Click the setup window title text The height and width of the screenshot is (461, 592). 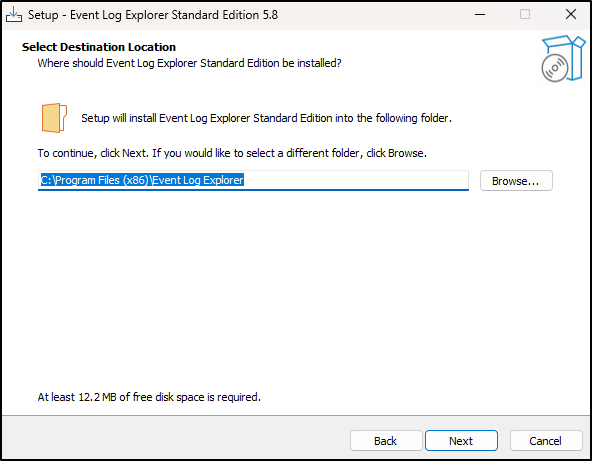[x=153, y=15]
